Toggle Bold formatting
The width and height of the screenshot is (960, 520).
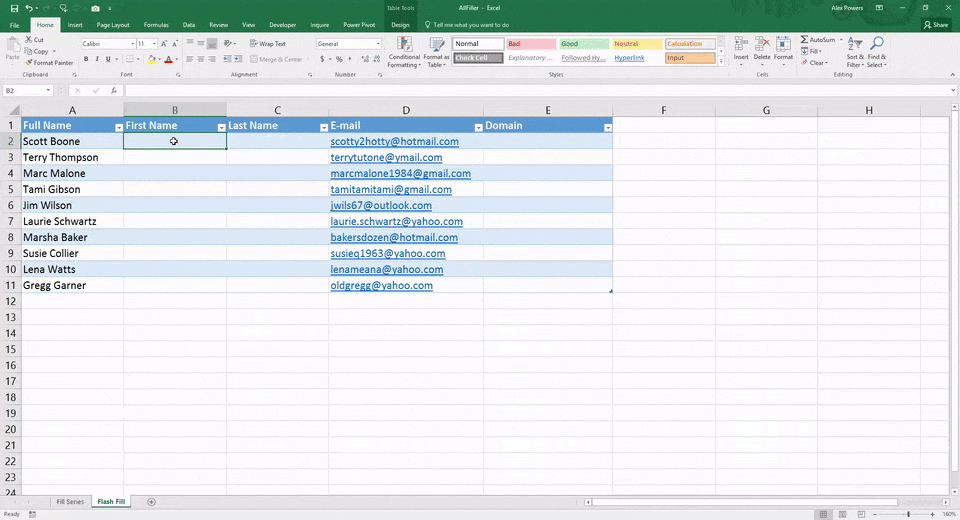(x=86, y=59)
